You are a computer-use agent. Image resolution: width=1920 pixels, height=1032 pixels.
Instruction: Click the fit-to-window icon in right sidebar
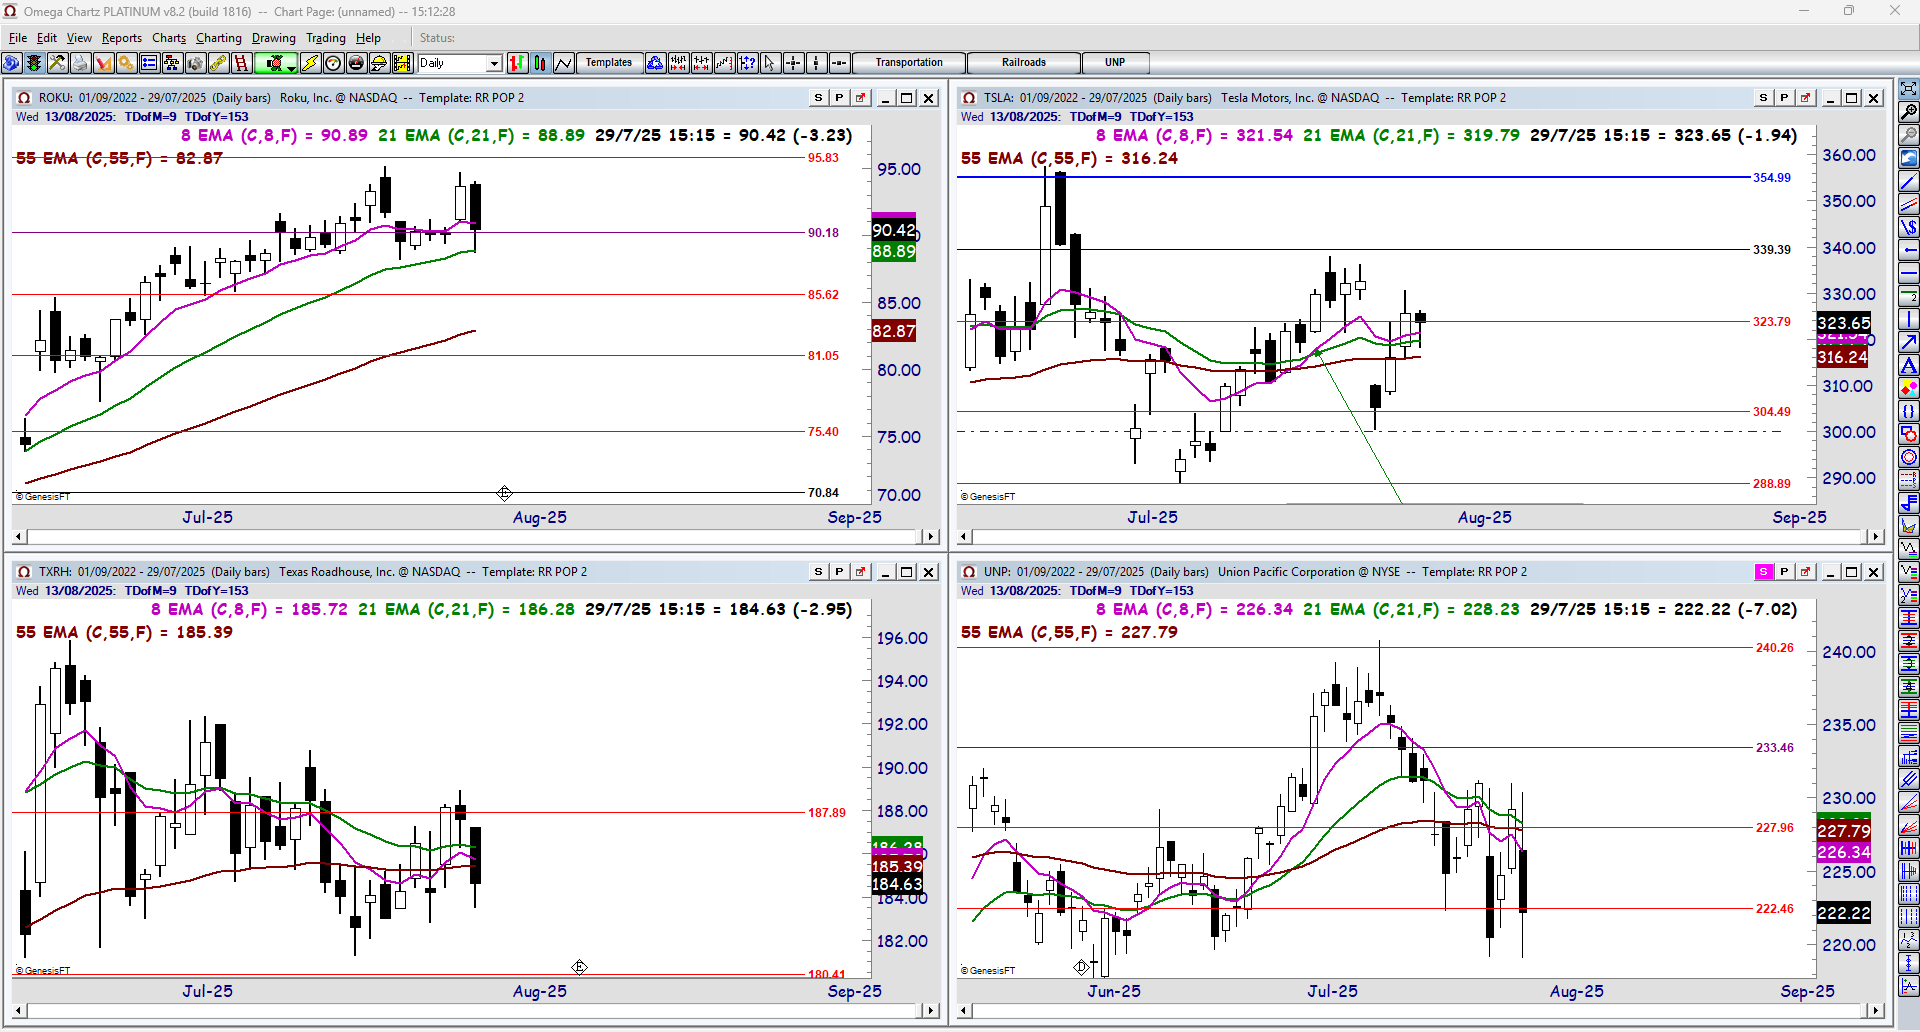1909,88
